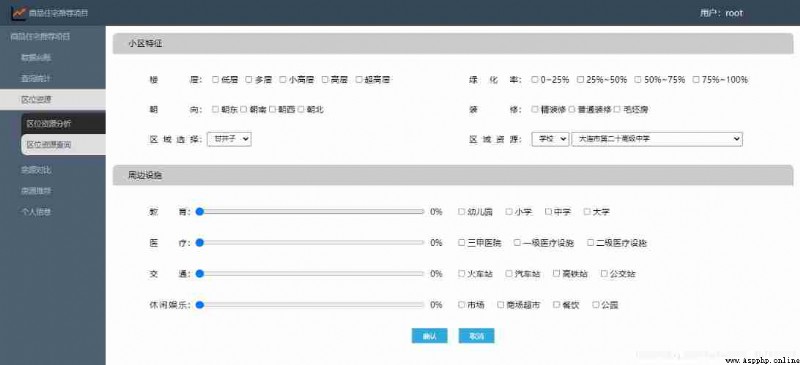Enable the 朝西 orientation checkbox
Screen dimensions: 800x365
click(x=272, y=109)
